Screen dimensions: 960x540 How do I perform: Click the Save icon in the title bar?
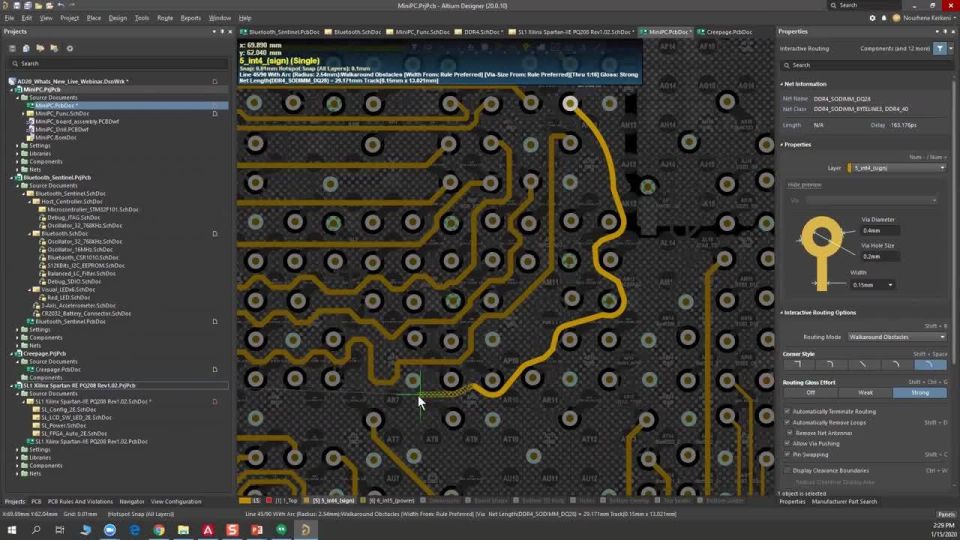(17, 6)
